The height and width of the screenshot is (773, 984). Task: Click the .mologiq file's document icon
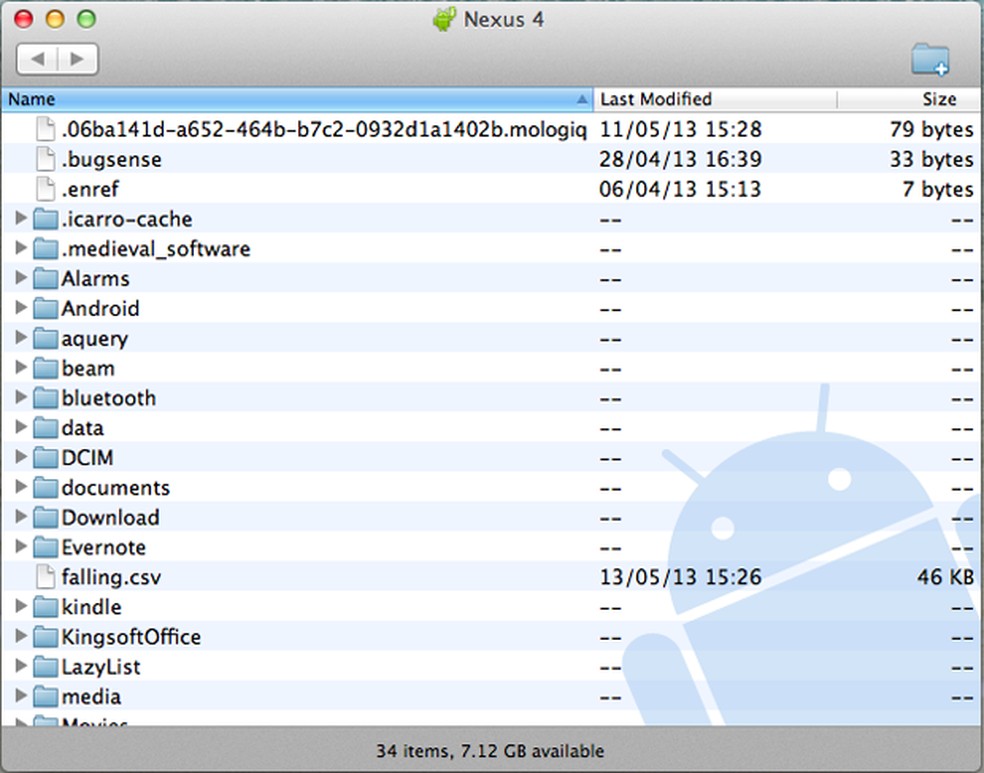(x=45, y=129)
